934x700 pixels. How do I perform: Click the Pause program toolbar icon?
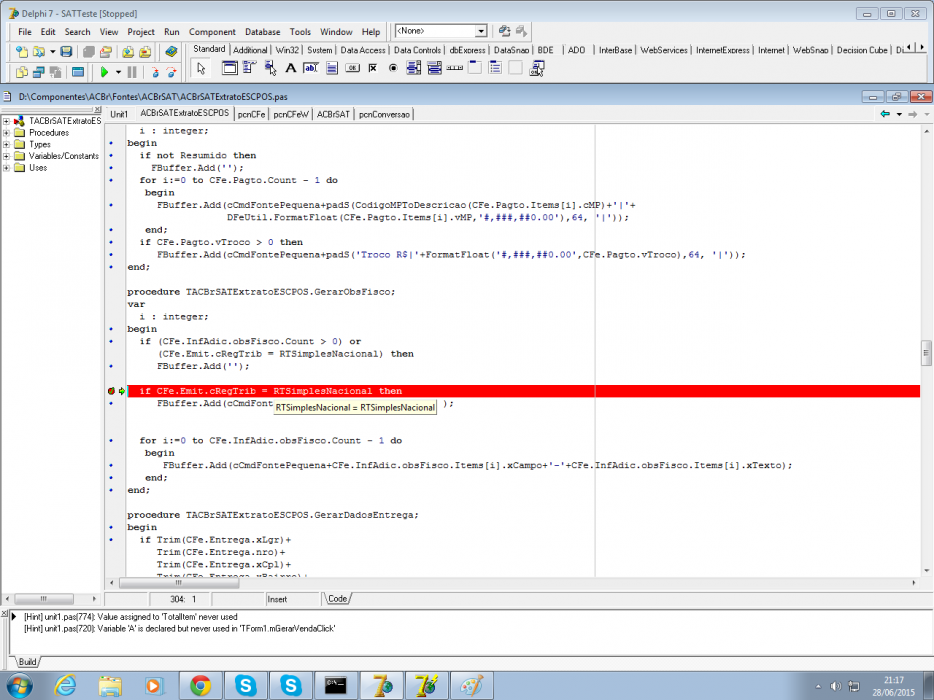132,72
